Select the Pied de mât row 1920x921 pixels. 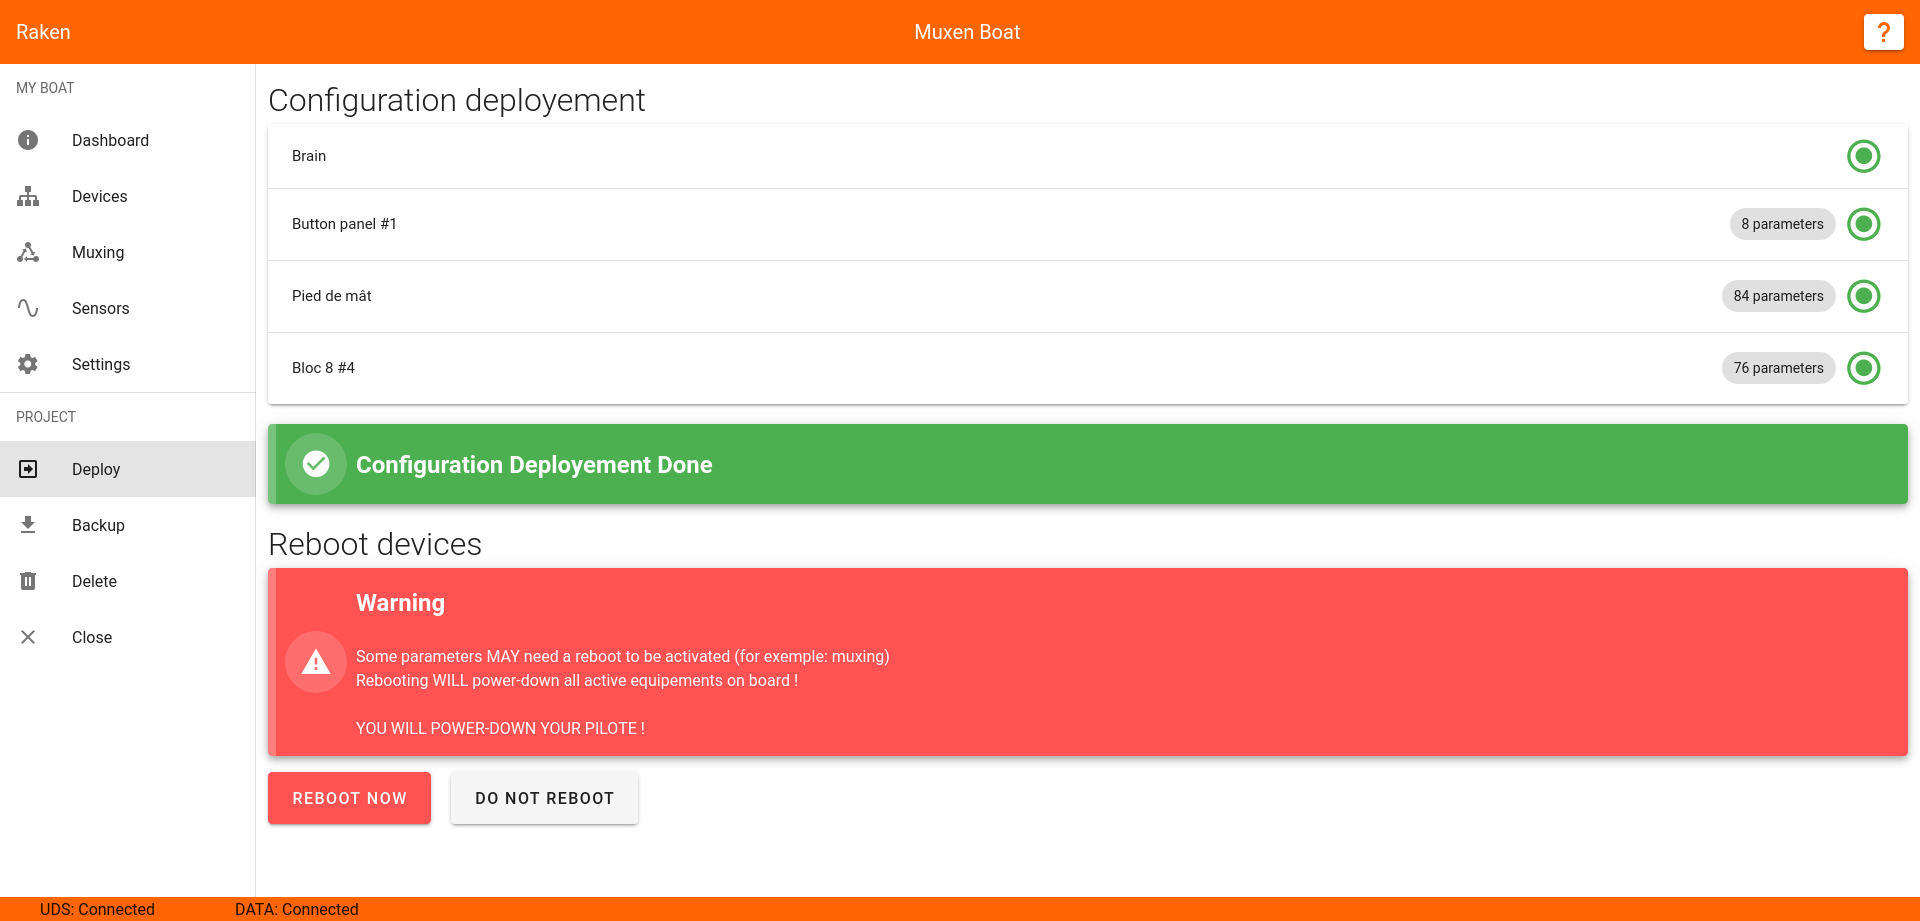tap(1088, 296)
